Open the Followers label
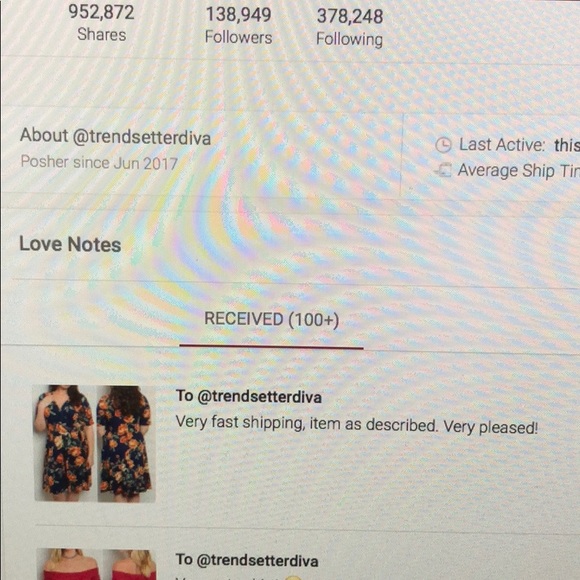Viewport: 580px width, 580px height. tap(239, 37)
